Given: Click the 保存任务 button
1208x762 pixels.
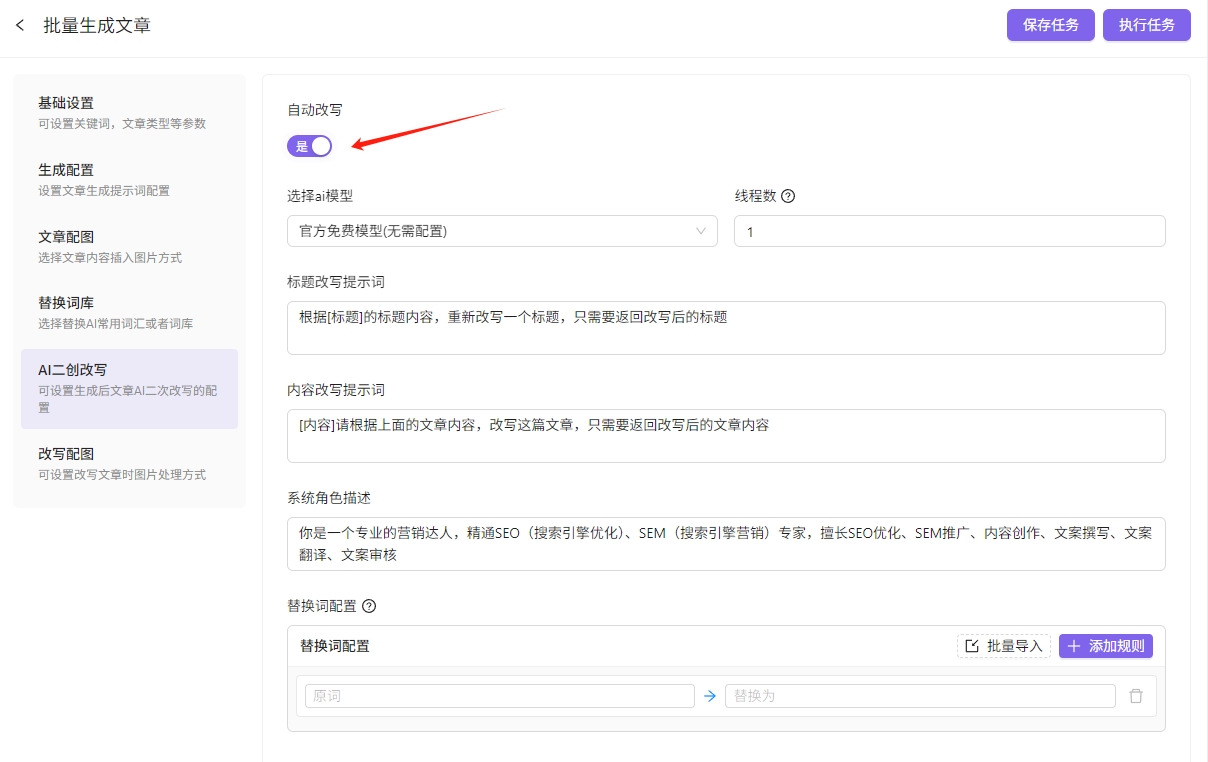Looking at the screenshot, I should coord(1050,25).
